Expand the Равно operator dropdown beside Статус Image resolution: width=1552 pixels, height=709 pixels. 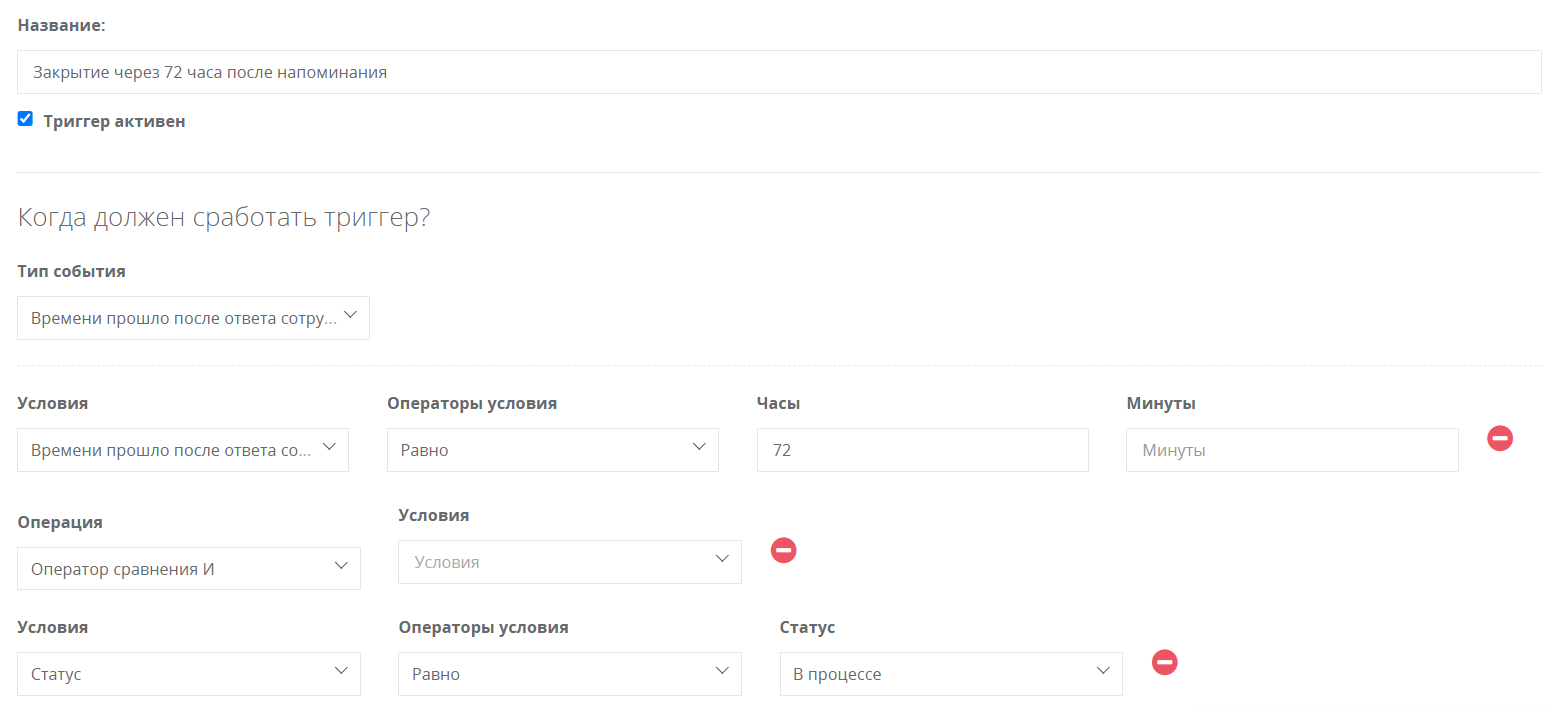570,674
